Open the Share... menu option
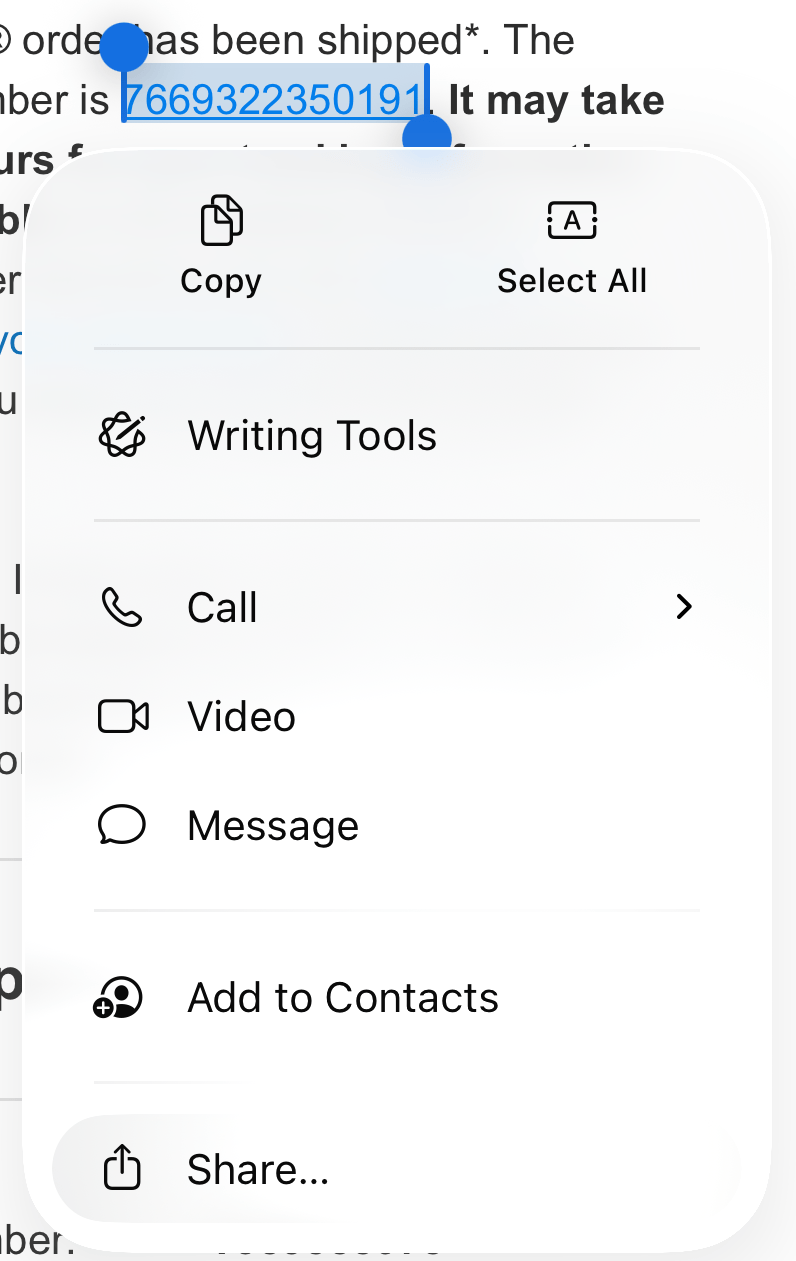 [x=258, y=1169]
